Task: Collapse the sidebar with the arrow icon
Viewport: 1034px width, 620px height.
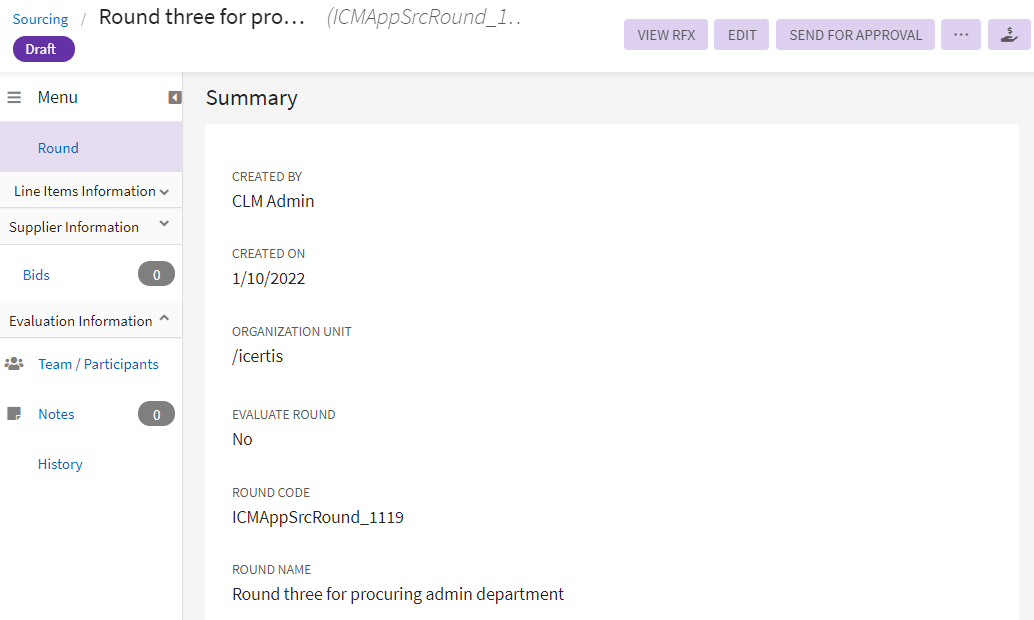Action: click(175, 97)
